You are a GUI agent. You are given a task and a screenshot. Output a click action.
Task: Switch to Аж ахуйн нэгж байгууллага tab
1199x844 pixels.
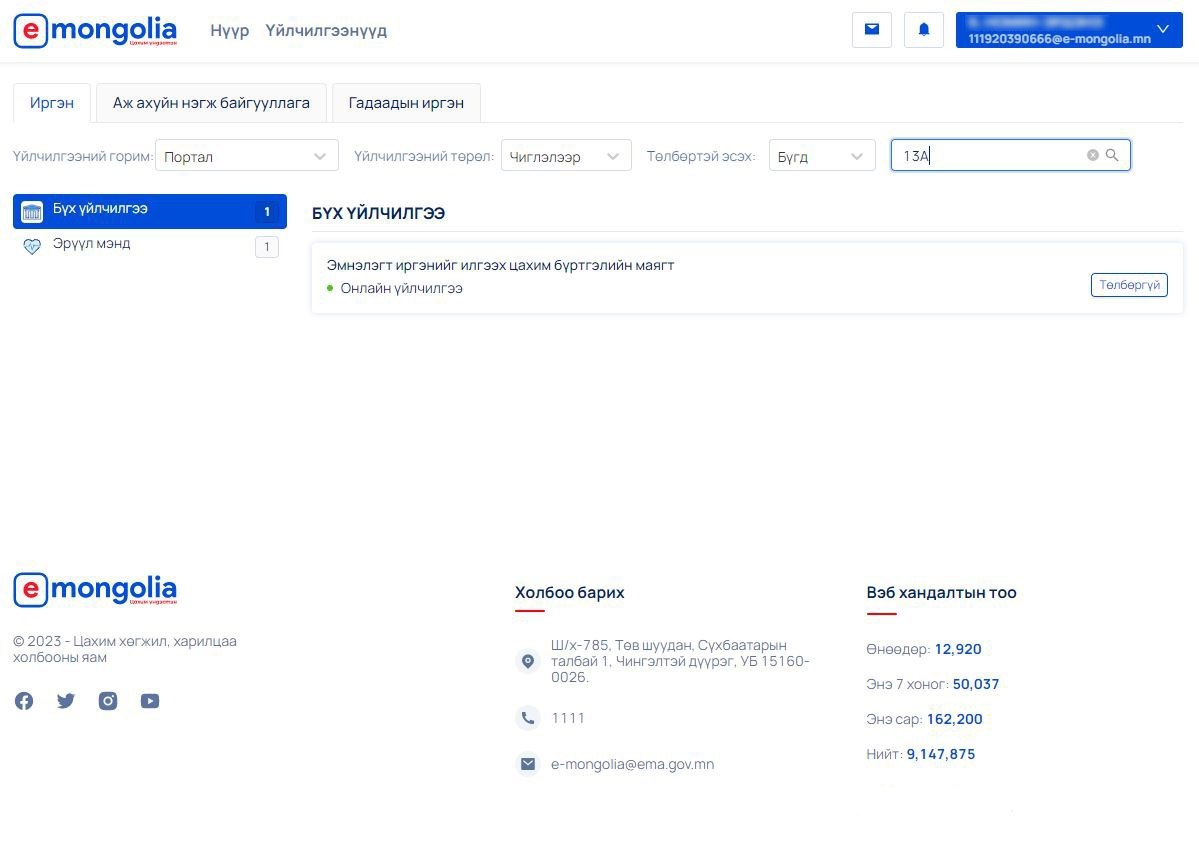(211, 103)
